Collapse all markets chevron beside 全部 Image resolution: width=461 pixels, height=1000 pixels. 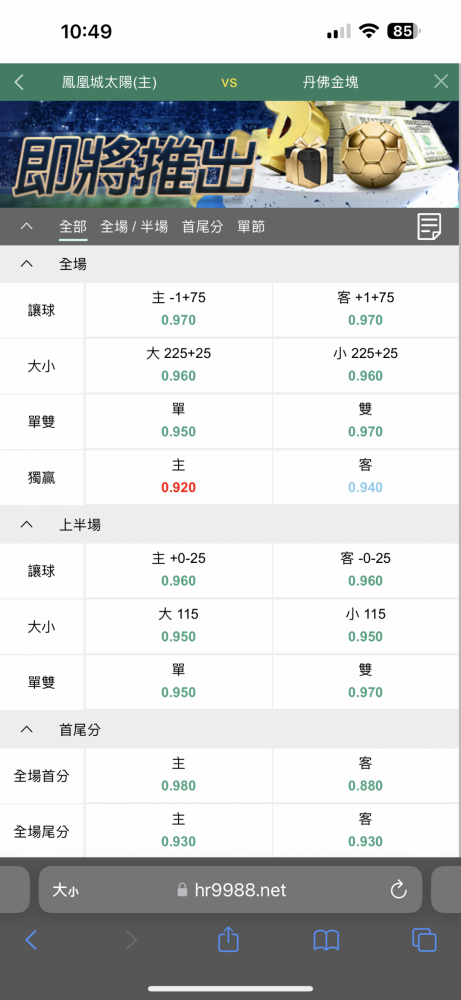[x=26, y=226]
